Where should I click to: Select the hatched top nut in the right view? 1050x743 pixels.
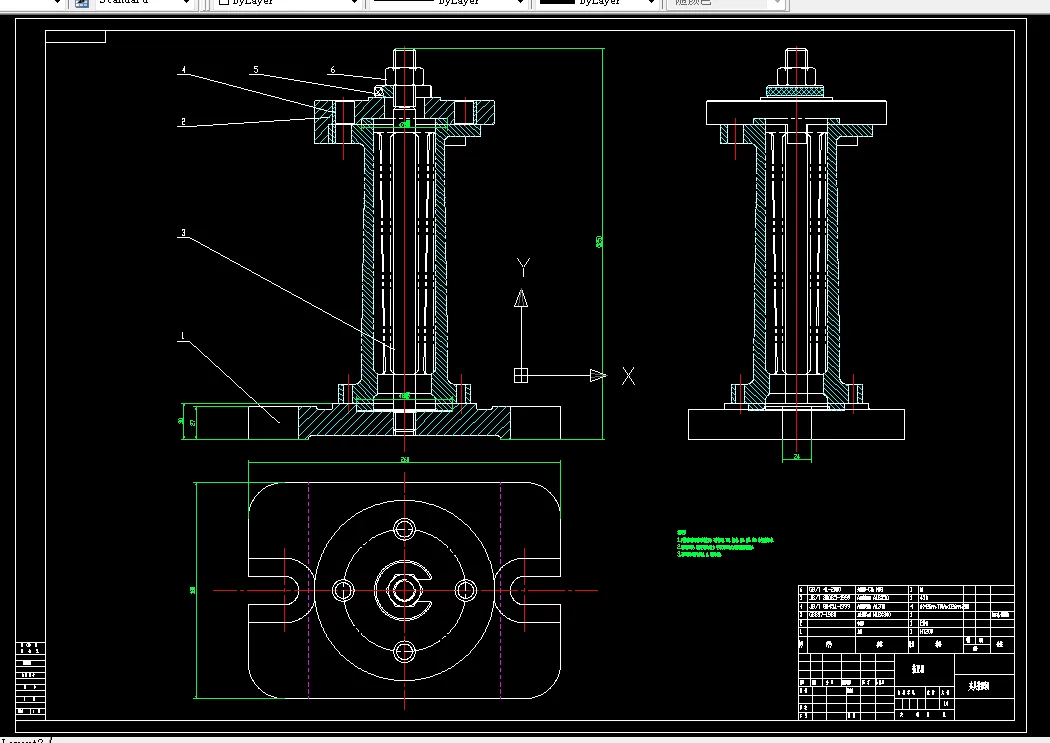point(796,91)
